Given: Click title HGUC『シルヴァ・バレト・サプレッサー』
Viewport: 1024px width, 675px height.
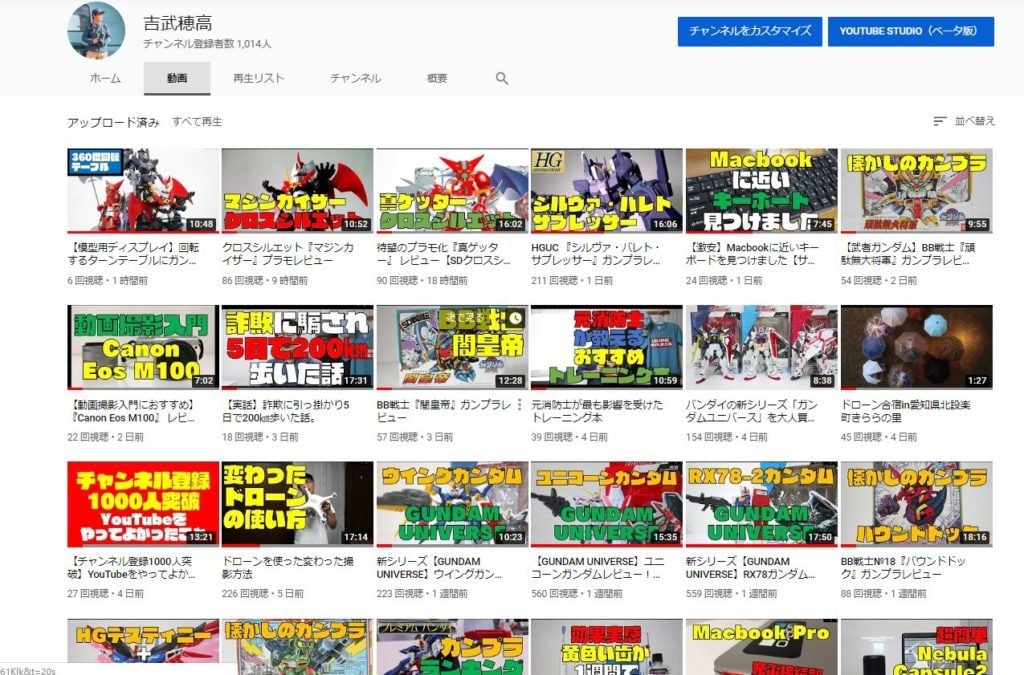Looking at the screenshot, I should coord(597,254).
